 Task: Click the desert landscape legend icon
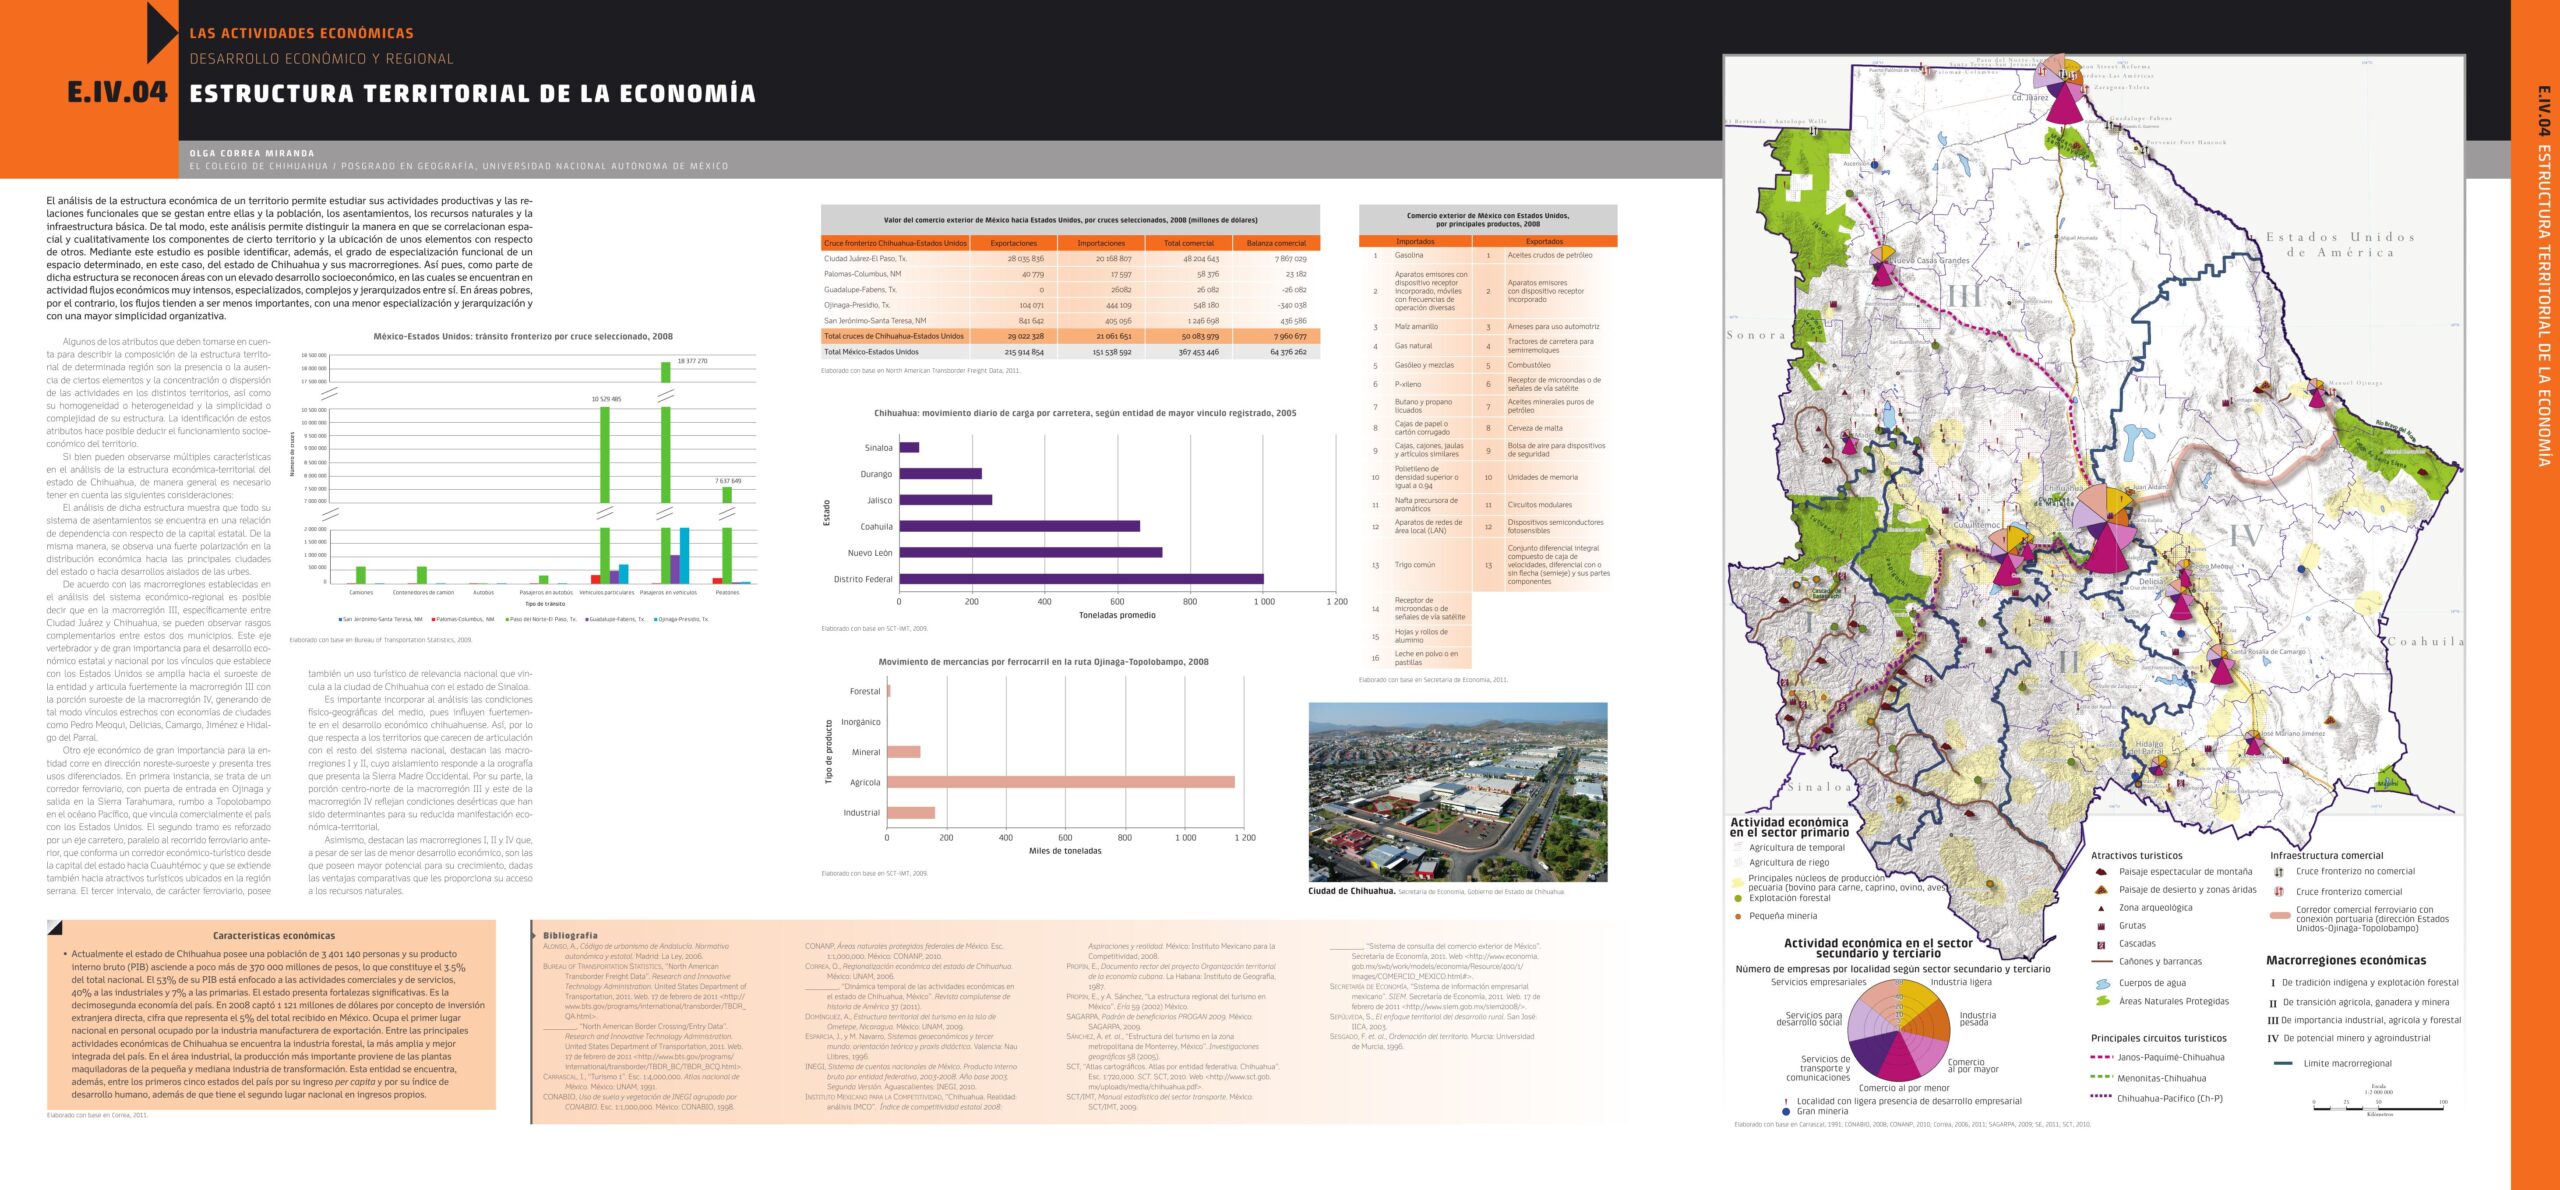click(x=2101, y=890)
